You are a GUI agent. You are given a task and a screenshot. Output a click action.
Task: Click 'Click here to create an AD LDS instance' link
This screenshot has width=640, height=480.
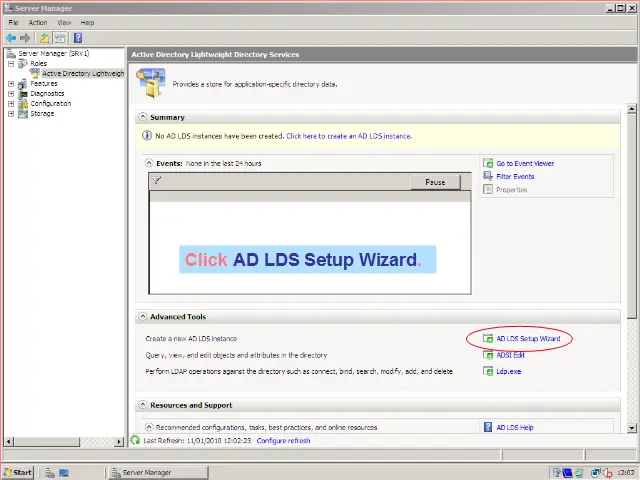(x=349, y=136)
